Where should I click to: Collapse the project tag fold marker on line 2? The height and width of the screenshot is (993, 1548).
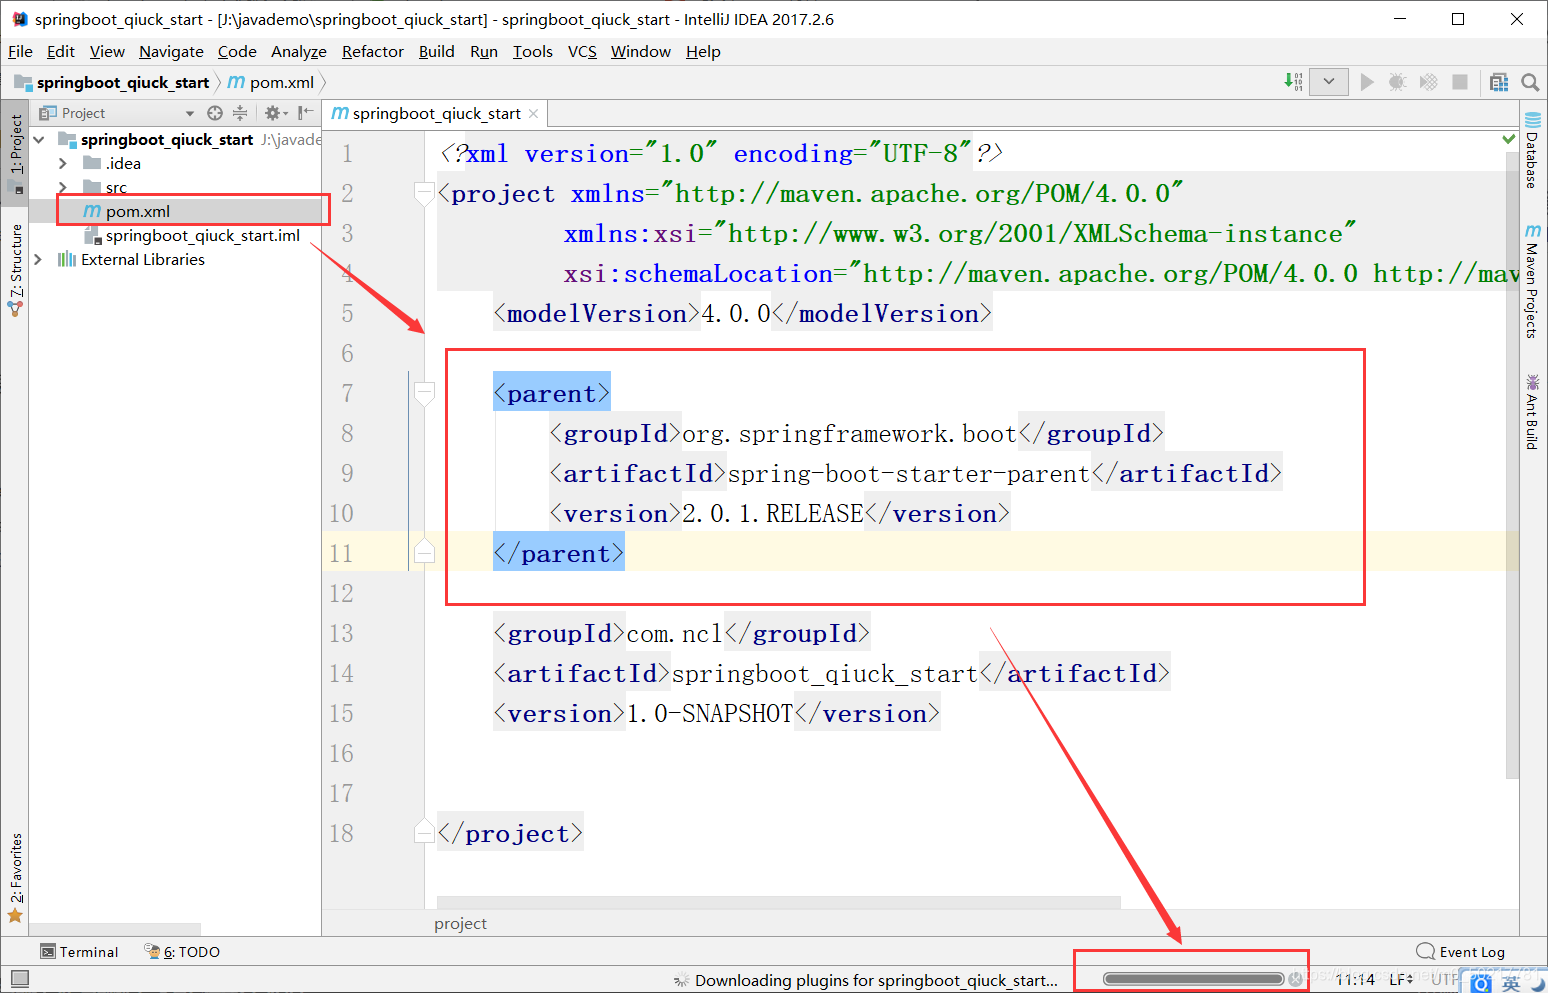tap(424, 193)
